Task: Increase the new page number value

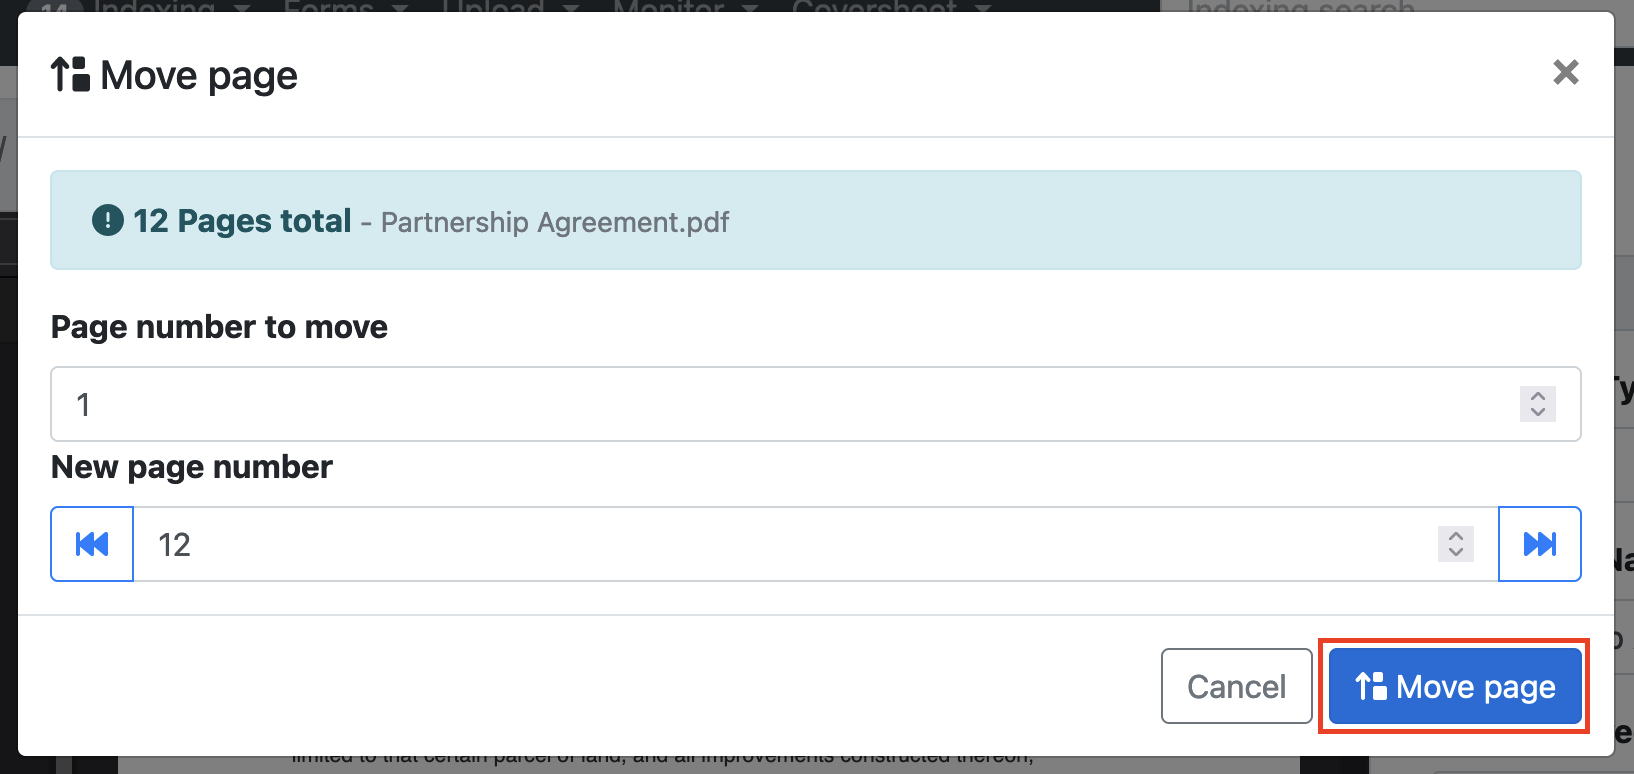Action: pos(1456,536)
